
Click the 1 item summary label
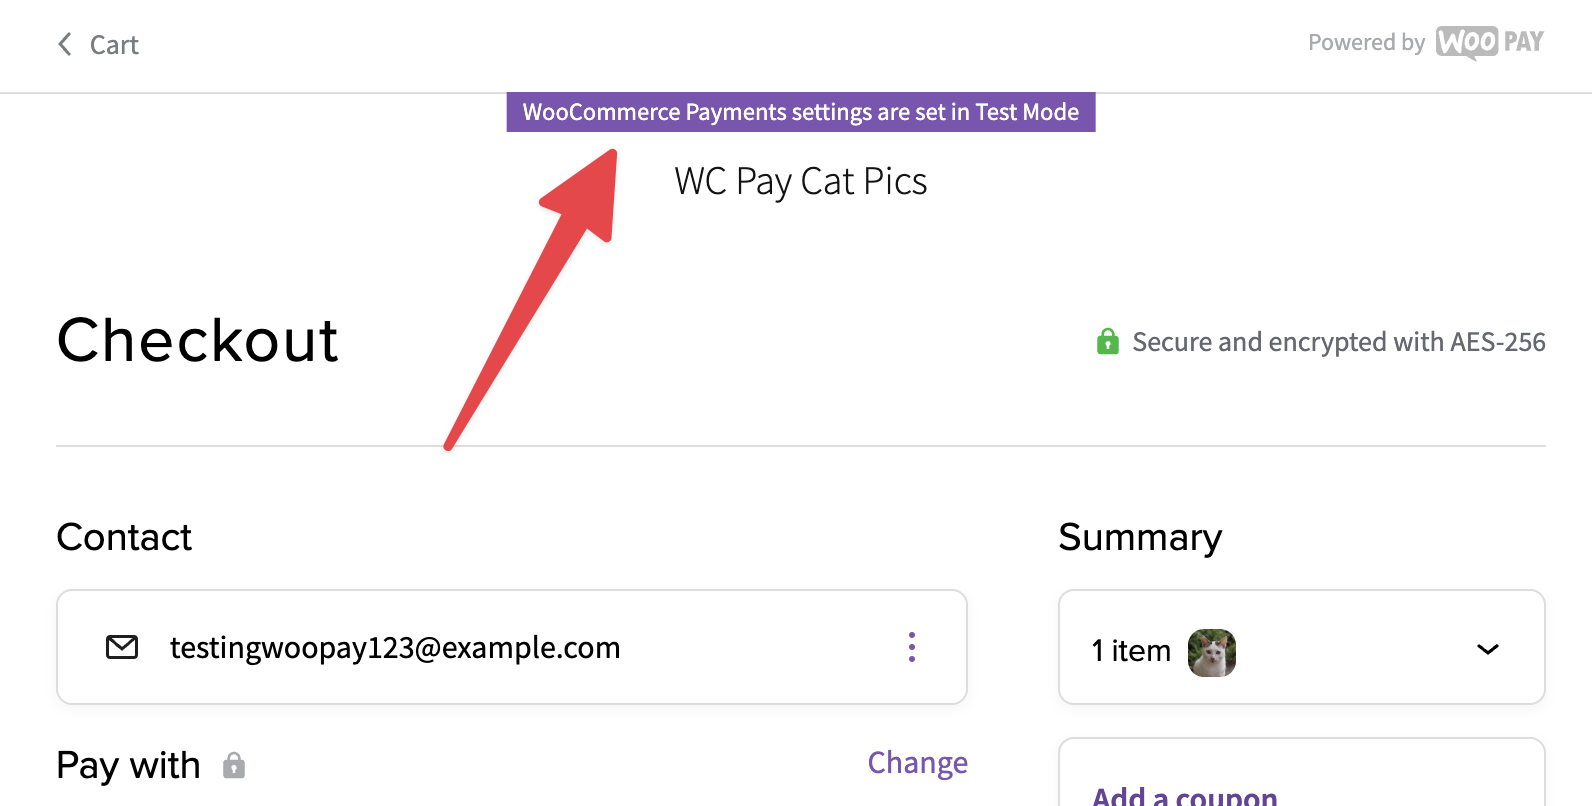(1131, 651)
